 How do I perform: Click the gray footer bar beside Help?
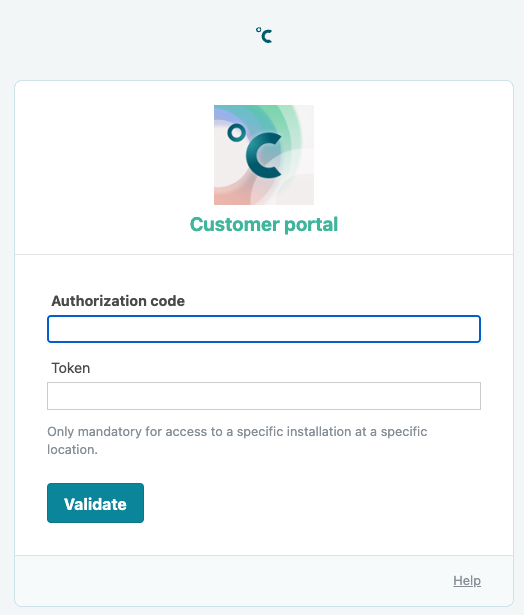[x=234, y=580]
